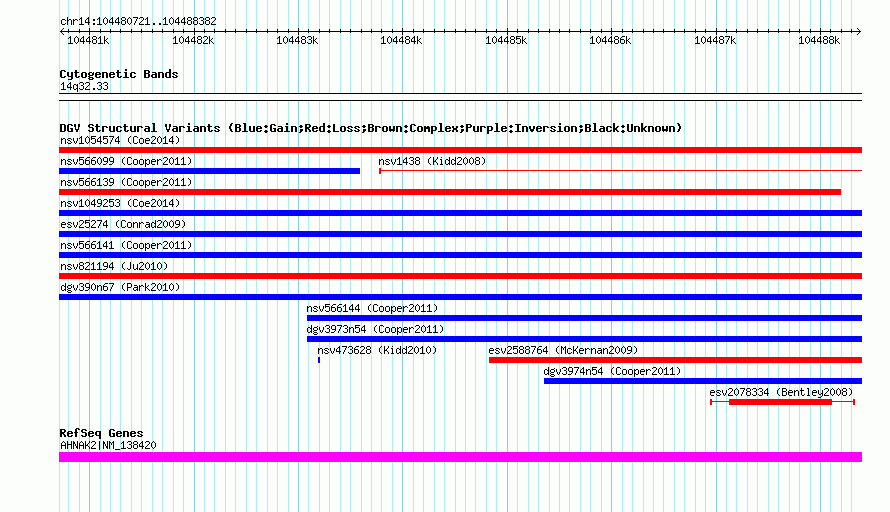Click the red nsv821194 loss bar
This screenshot has height=512, width=890.
coord(460,276)
